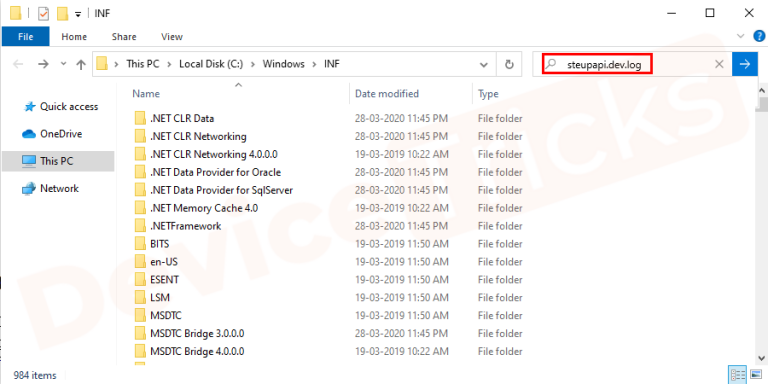Screen dimensions: 768x384
Task: Expand address bar previous locations dropdown
Action: 484,64
